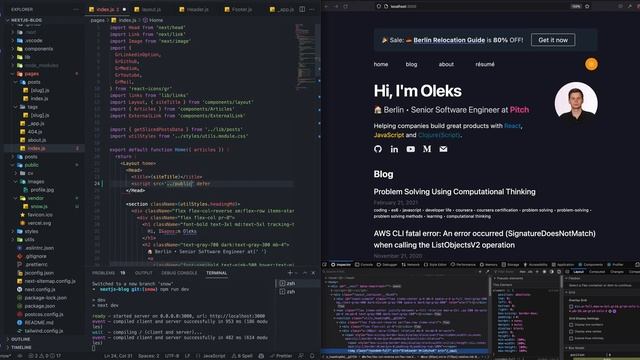
Task: Open the editor more actions ellipsis menu
Action: [312, 9]
